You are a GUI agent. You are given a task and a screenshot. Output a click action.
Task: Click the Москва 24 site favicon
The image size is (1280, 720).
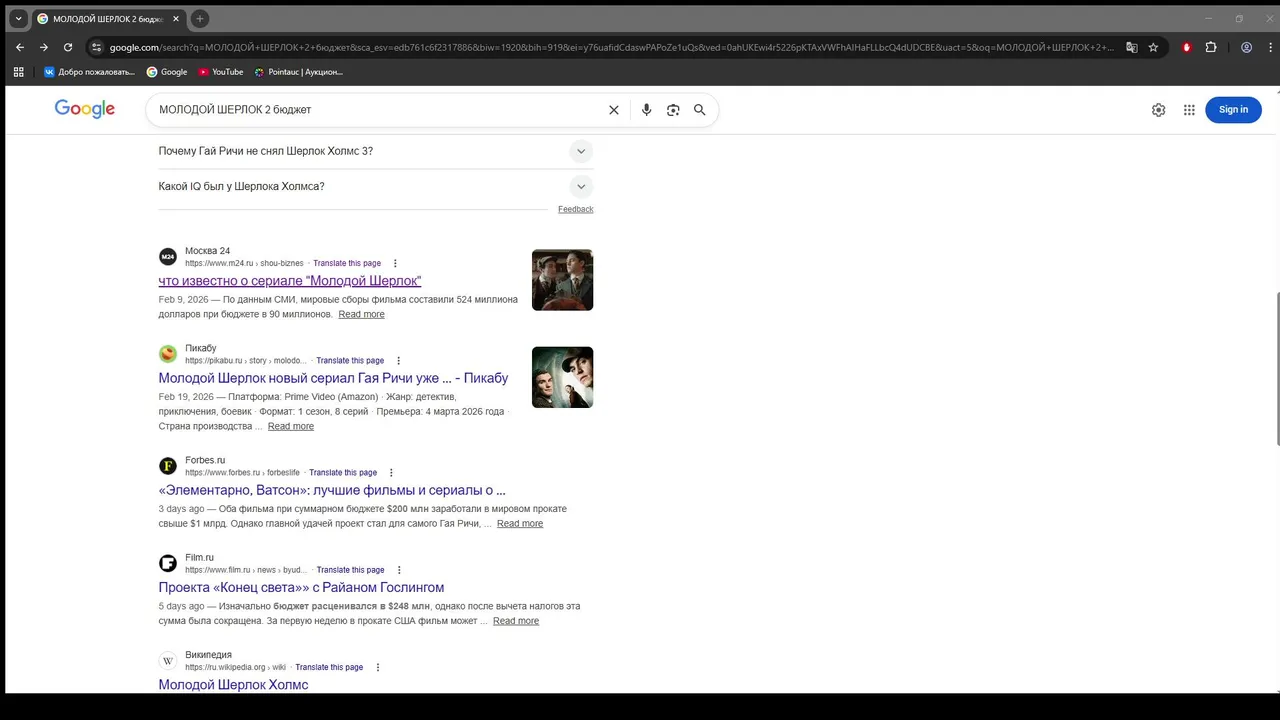pyautogui.click(x=168, y=257)
